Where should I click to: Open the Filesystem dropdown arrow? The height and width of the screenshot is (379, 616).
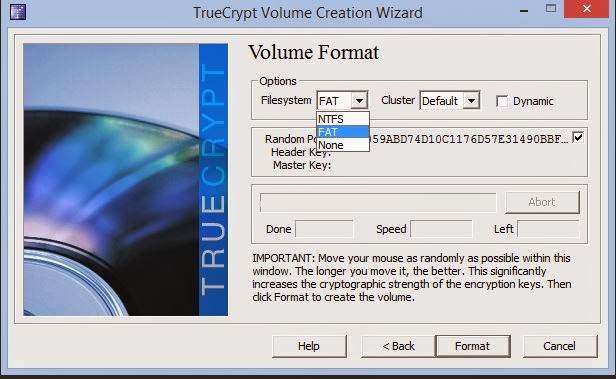point(359,101)
